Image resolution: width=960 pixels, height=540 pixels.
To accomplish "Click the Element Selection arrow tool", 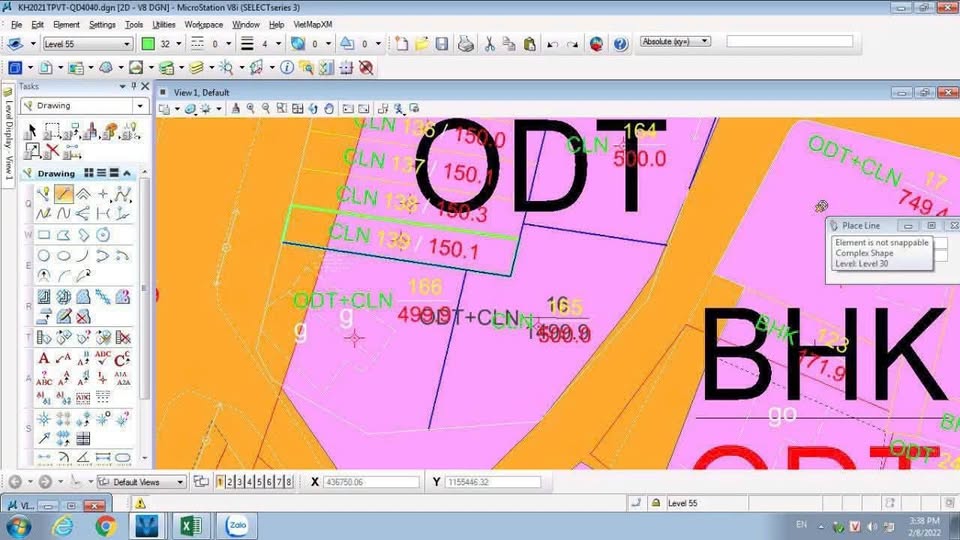I will pyautogui.click(x=31, y=131).
